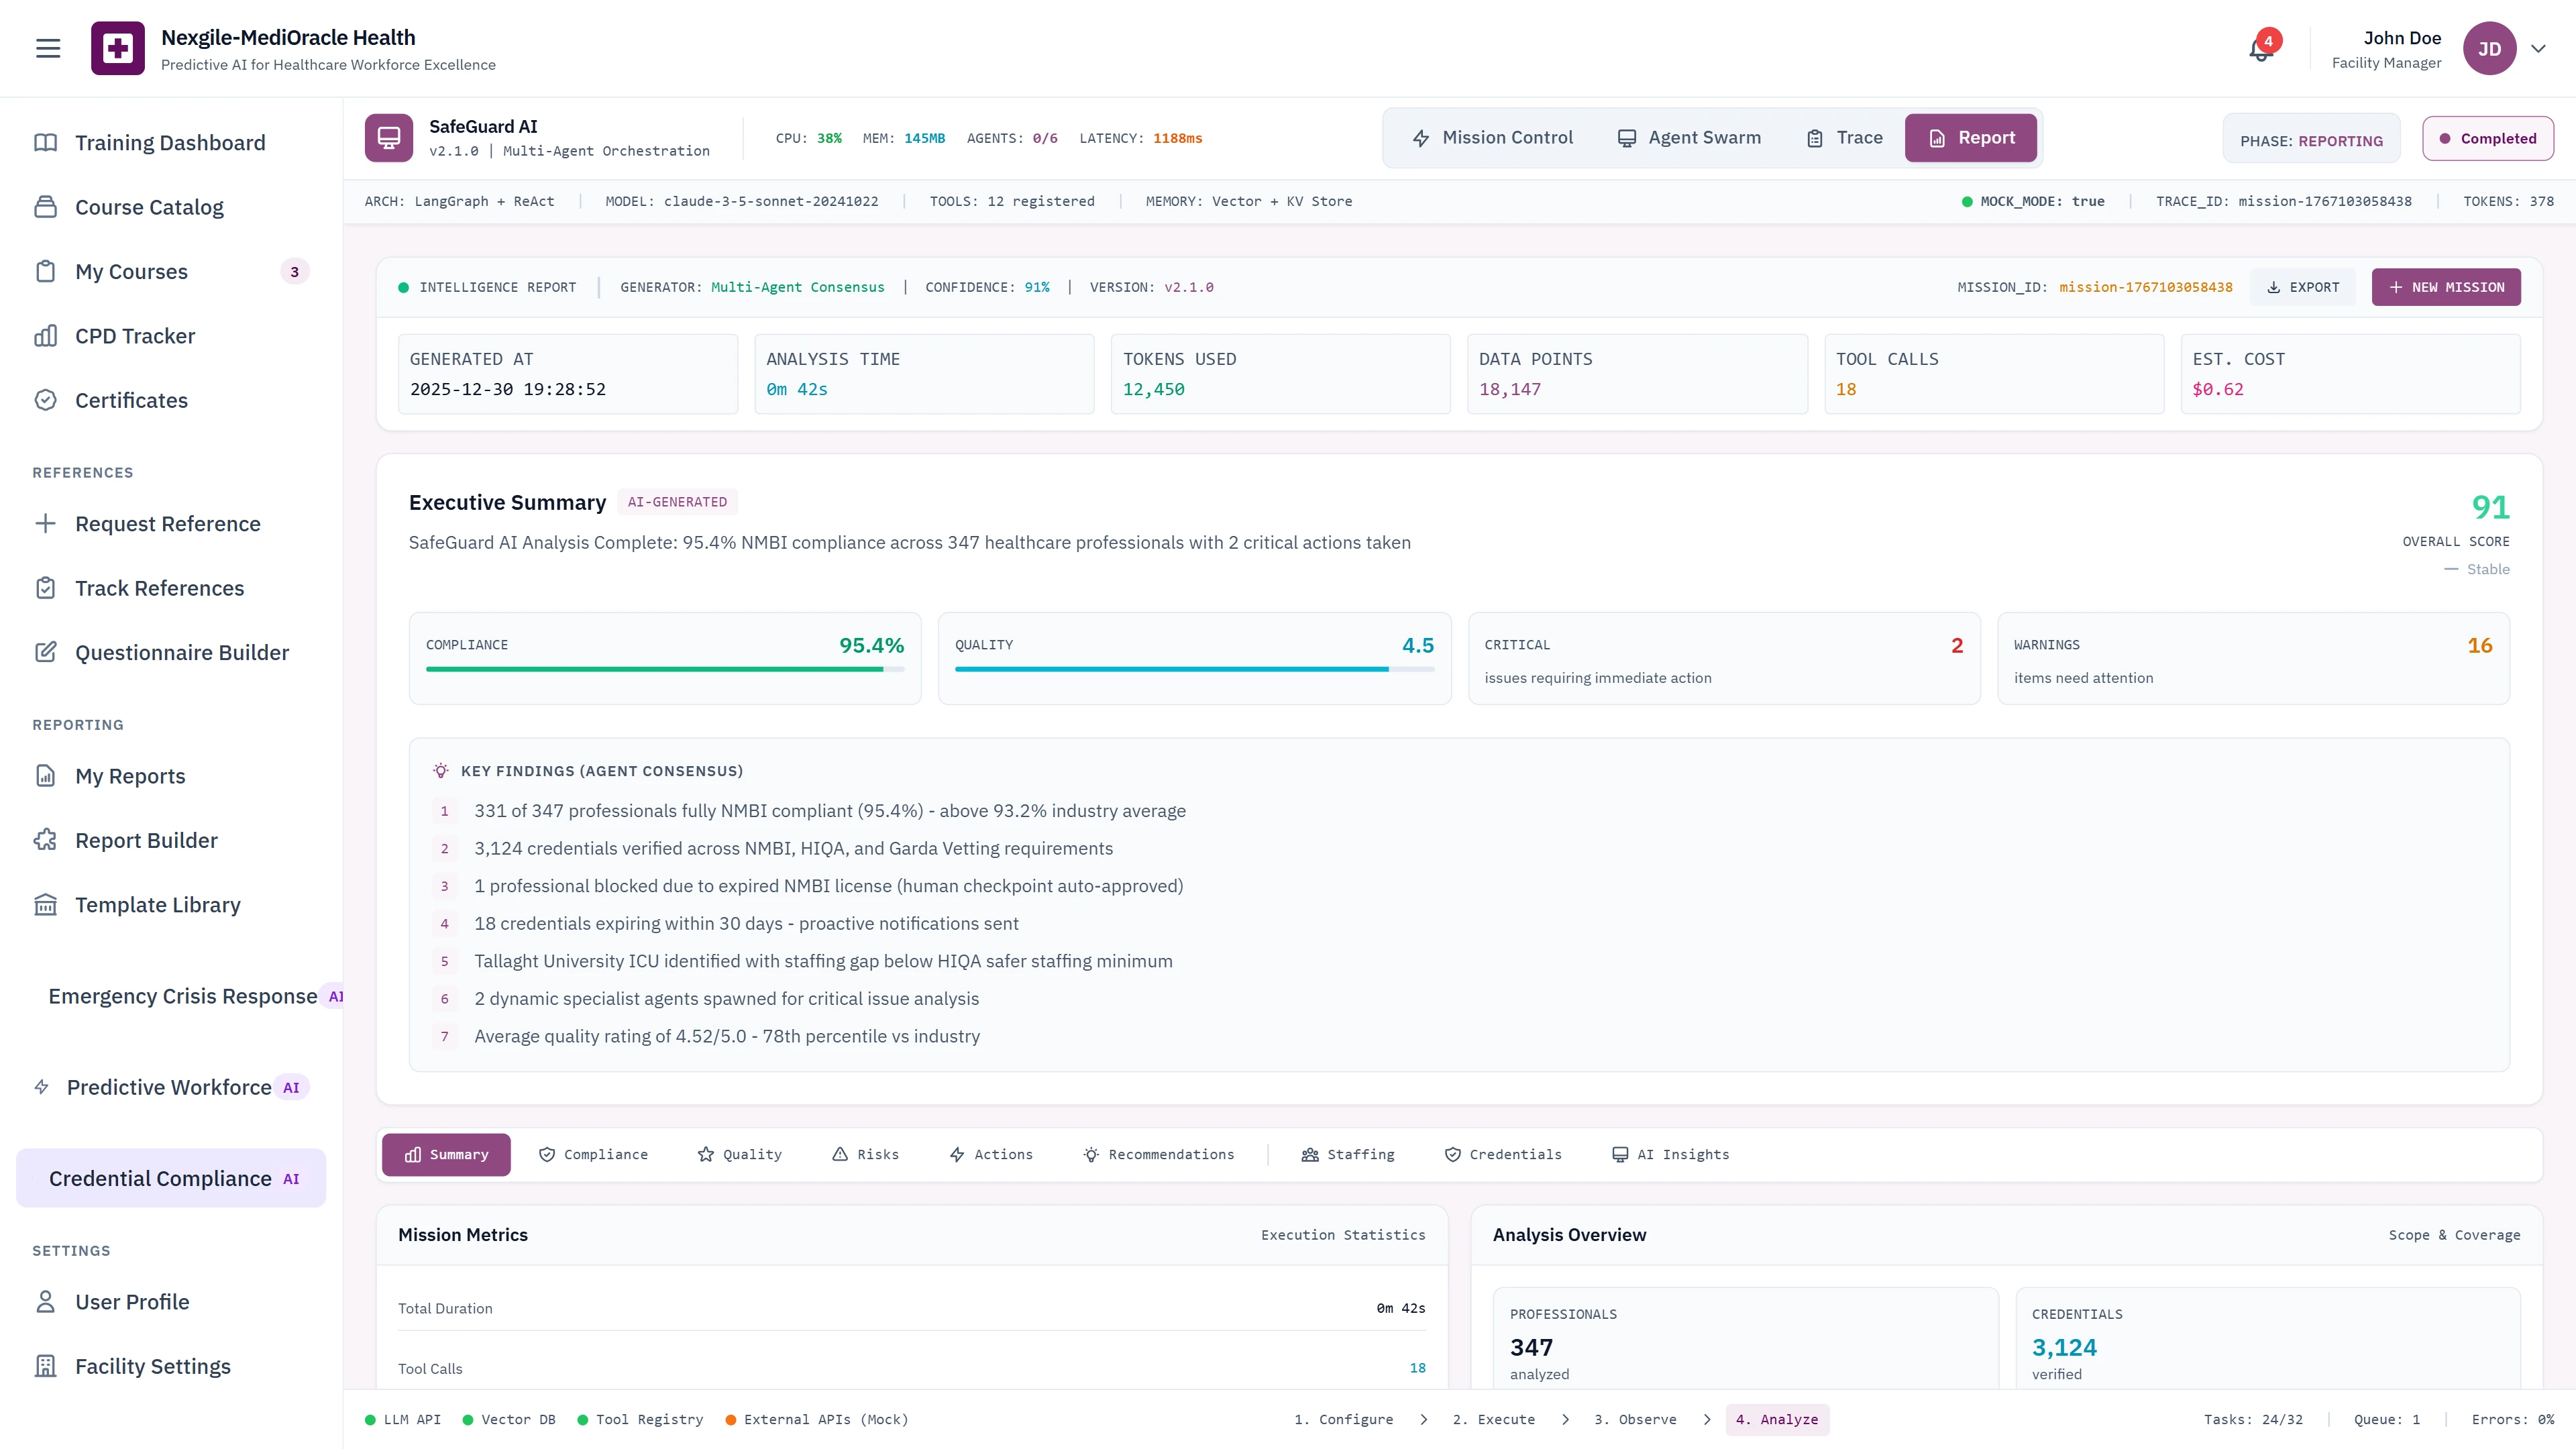Viewport: 2576px width, 1449px height.
Task: Switch to the Compliance tab
Action: tap(592, 1154)
